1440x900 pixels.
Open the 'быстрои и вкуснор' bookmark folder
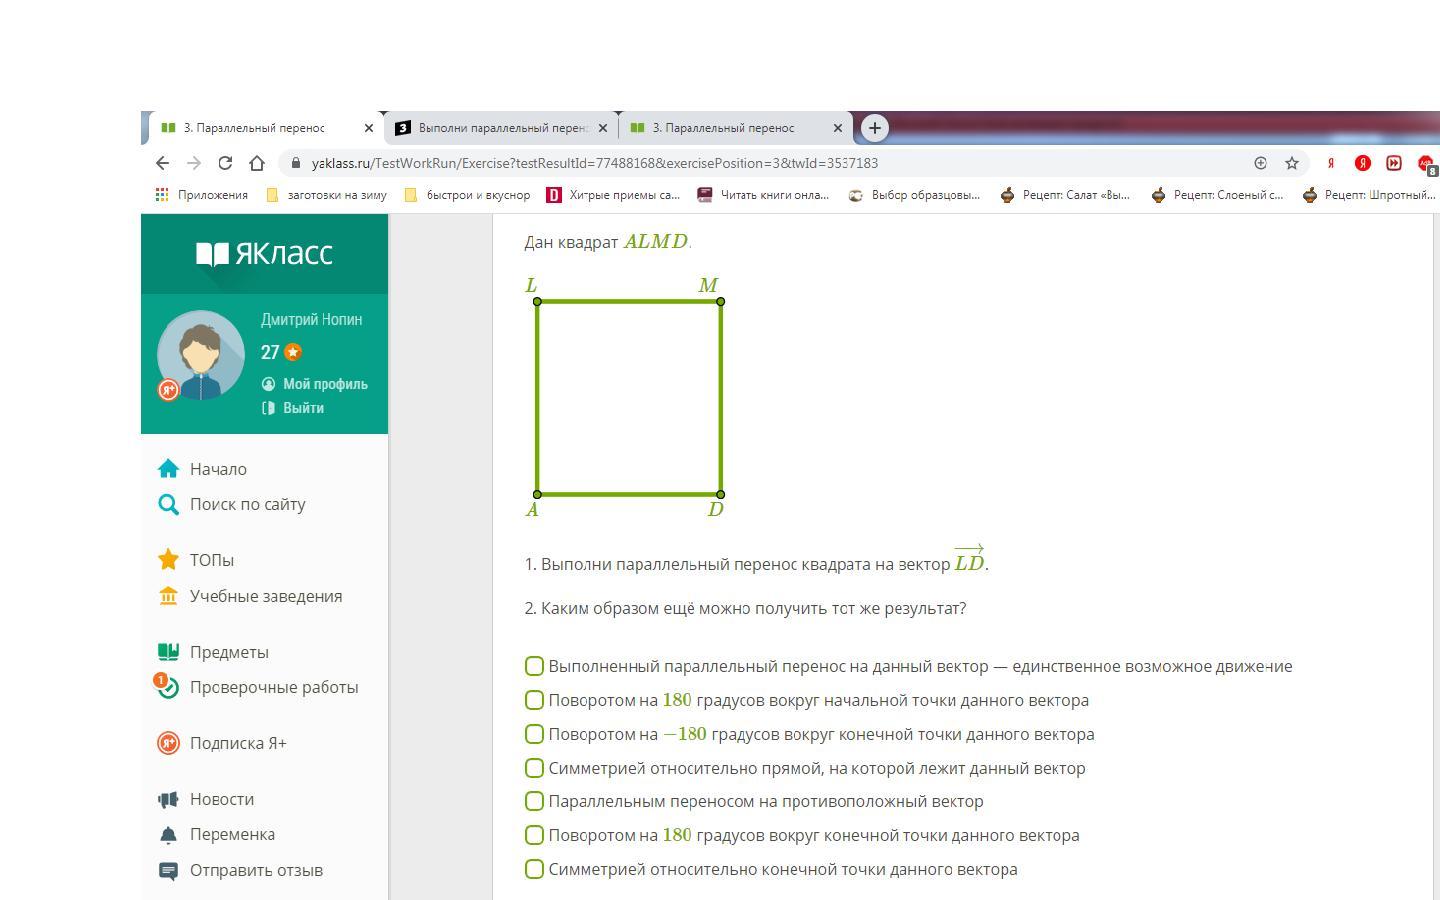click(x=467, y=195)
